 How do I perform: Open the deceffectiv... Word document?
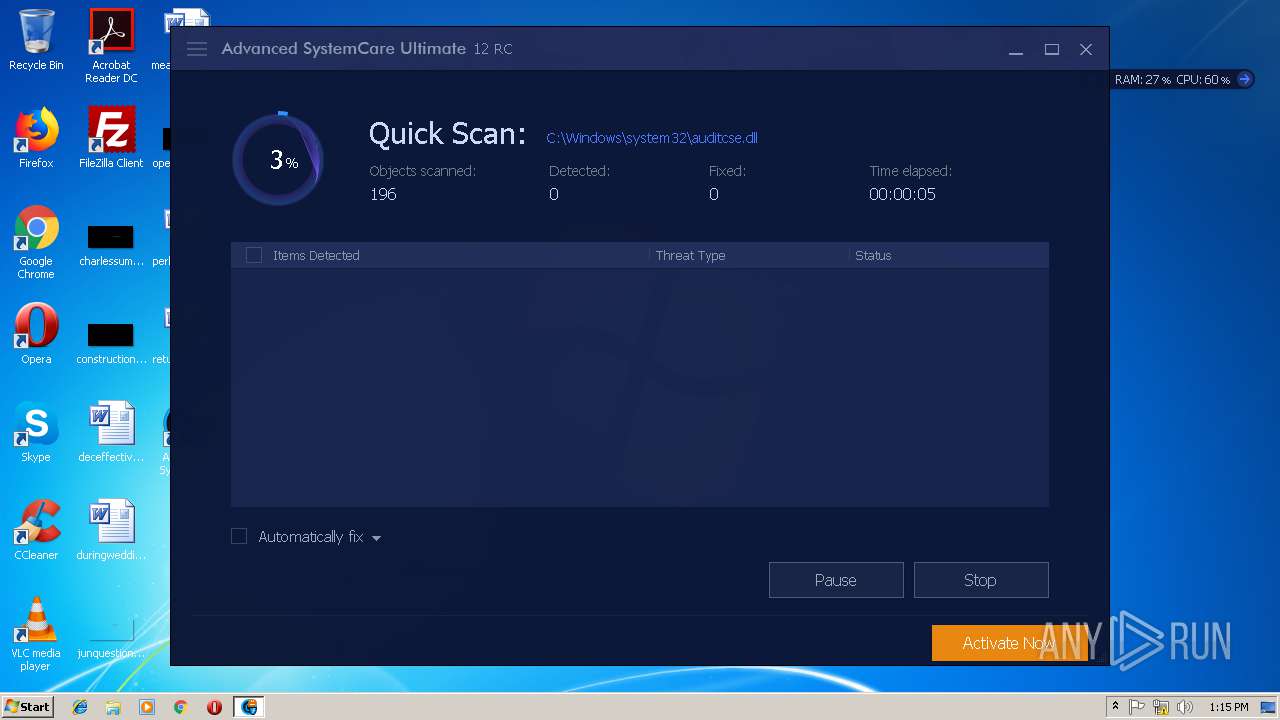[111, 432]
